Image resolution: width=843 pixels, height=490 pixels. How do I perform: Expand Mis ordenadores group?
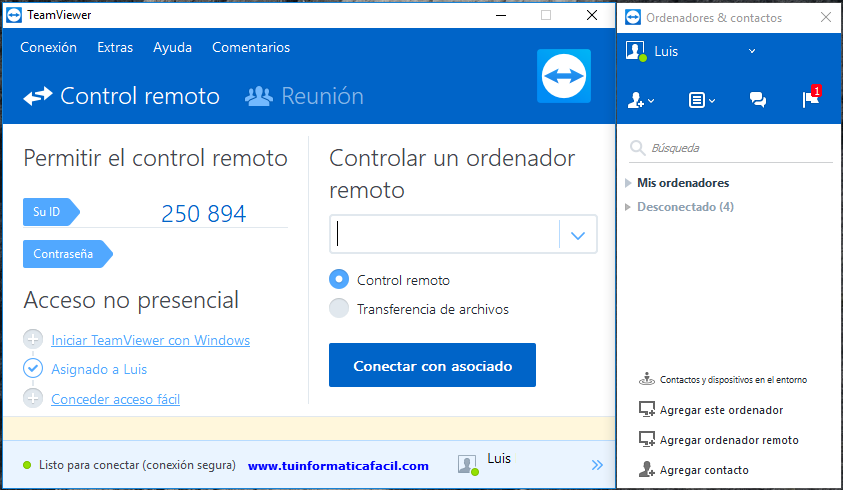(627, 183)
